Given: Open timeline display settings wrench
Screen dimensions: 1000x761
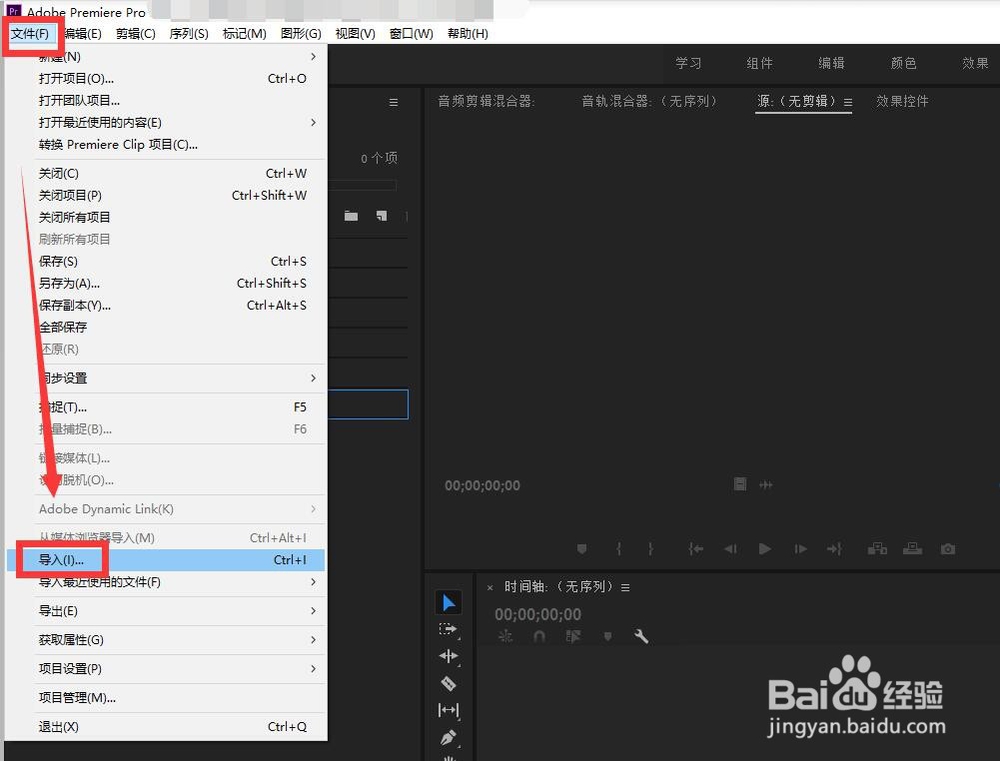Looking at the screenshot, I should [x=641, y=636].
